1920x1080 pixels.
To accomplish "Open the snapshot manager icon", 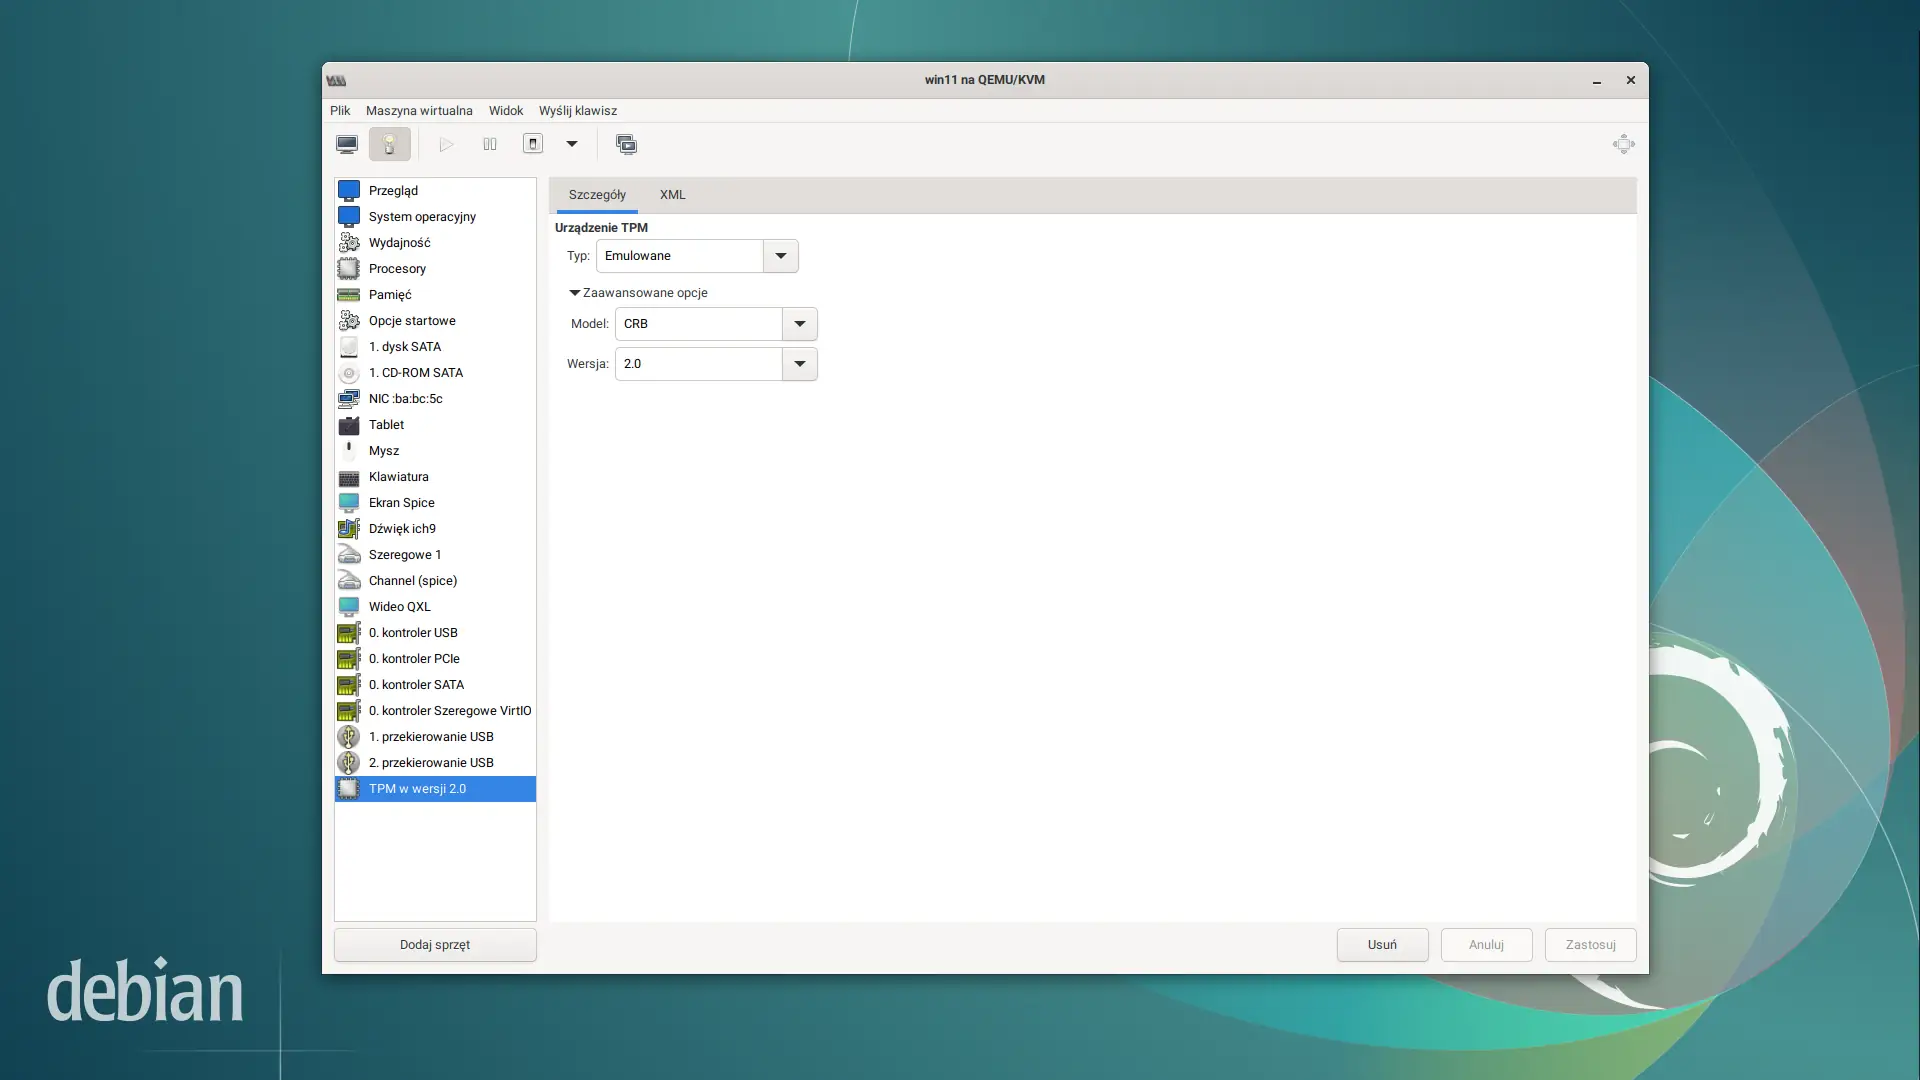I will [626, 144].
